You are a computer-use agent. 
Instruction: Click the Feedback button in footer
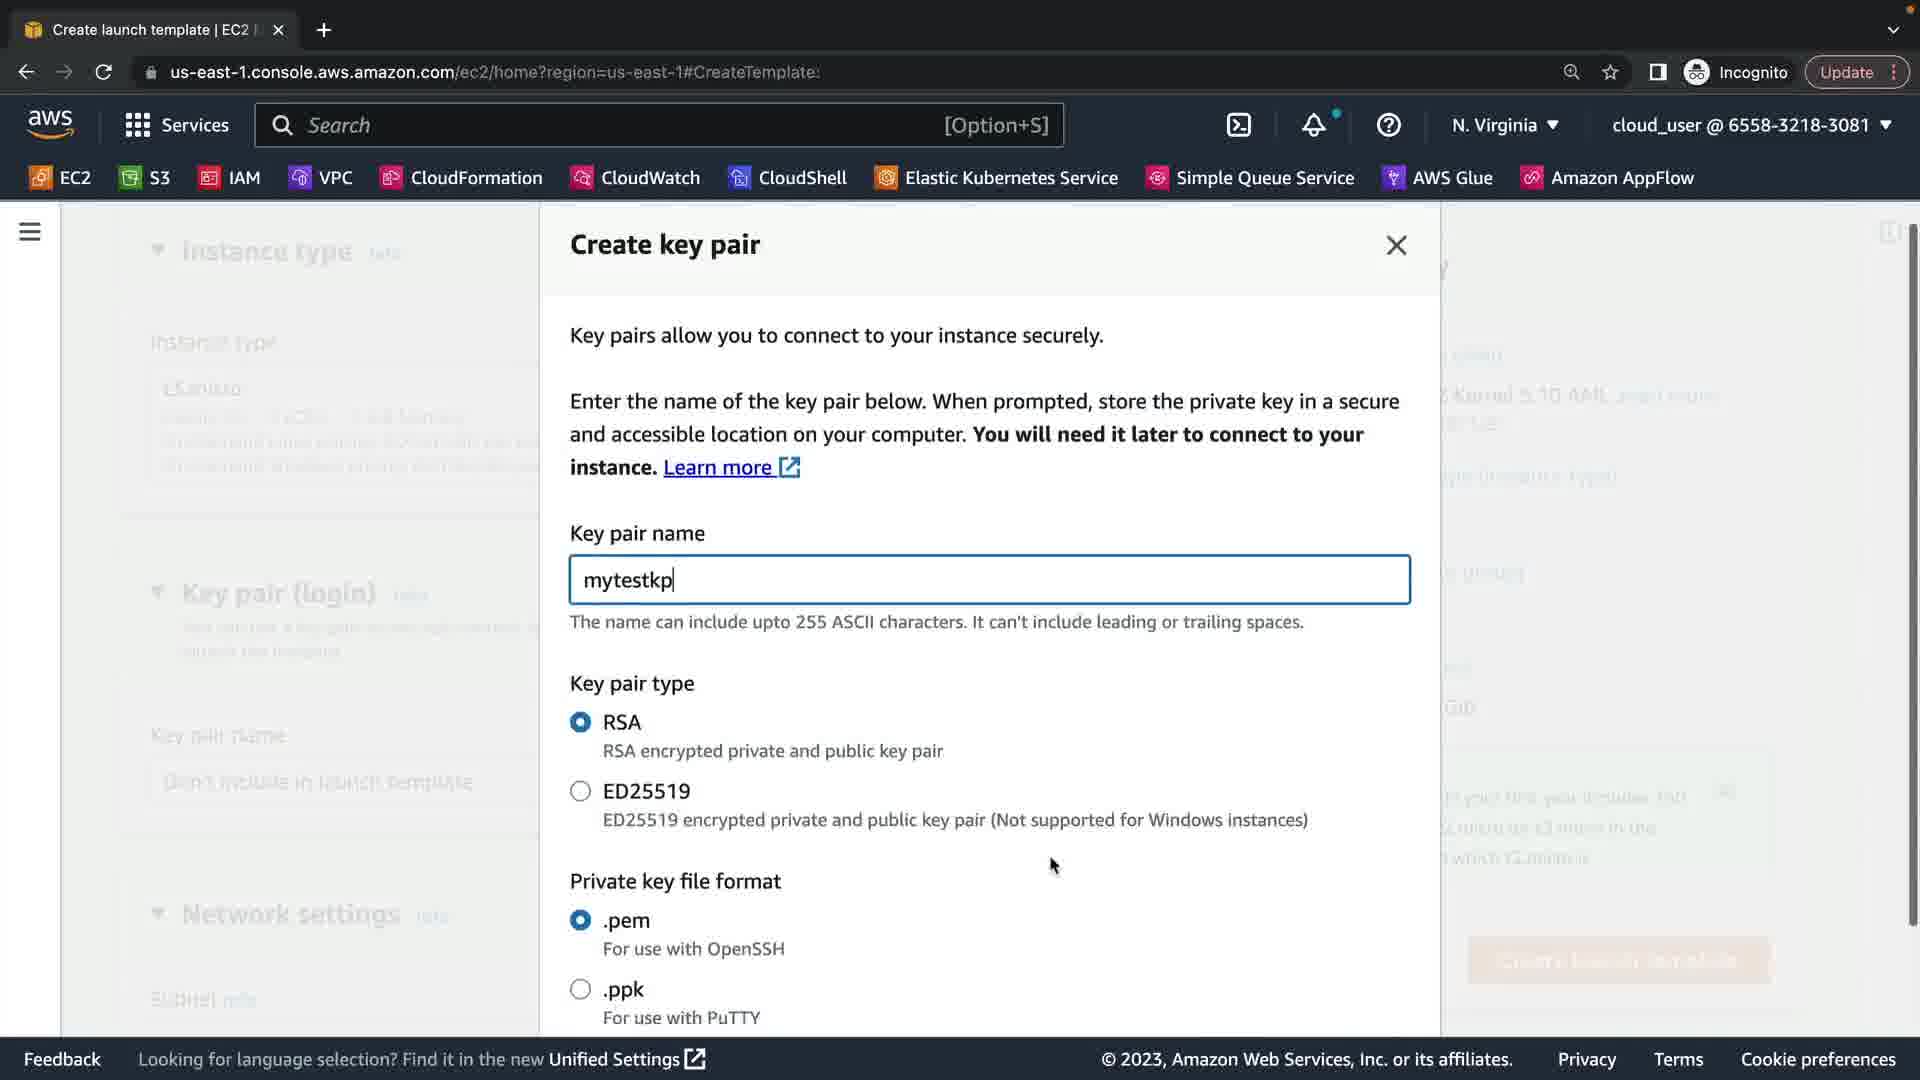click(62, 1059)
